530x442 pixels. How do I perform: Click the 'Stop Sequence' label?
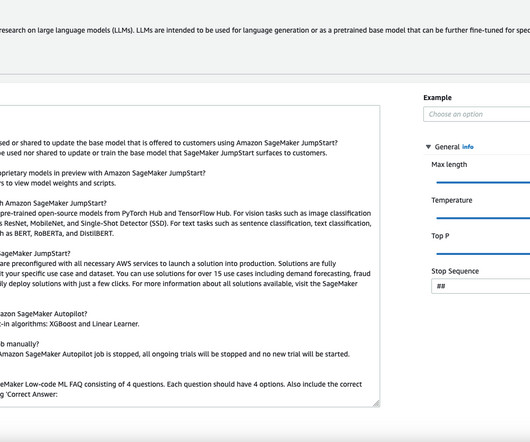[x=455, y=271]
